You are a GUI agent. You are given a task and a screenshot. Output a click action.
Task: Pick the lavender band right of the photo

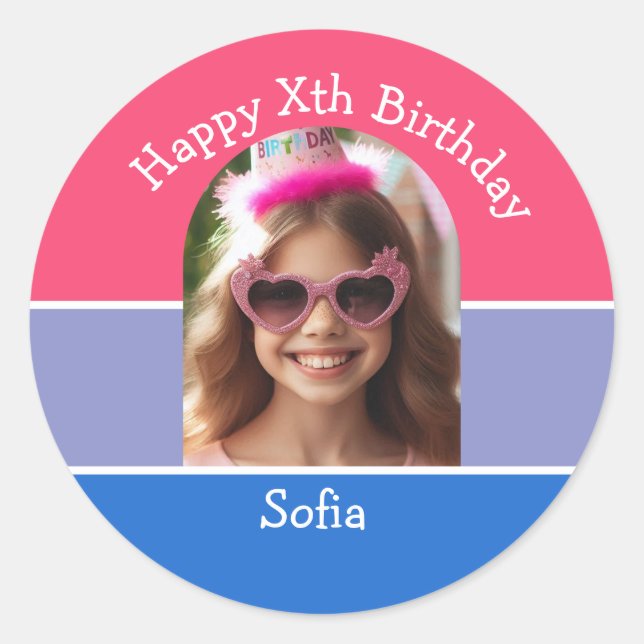tap(537, 387)
